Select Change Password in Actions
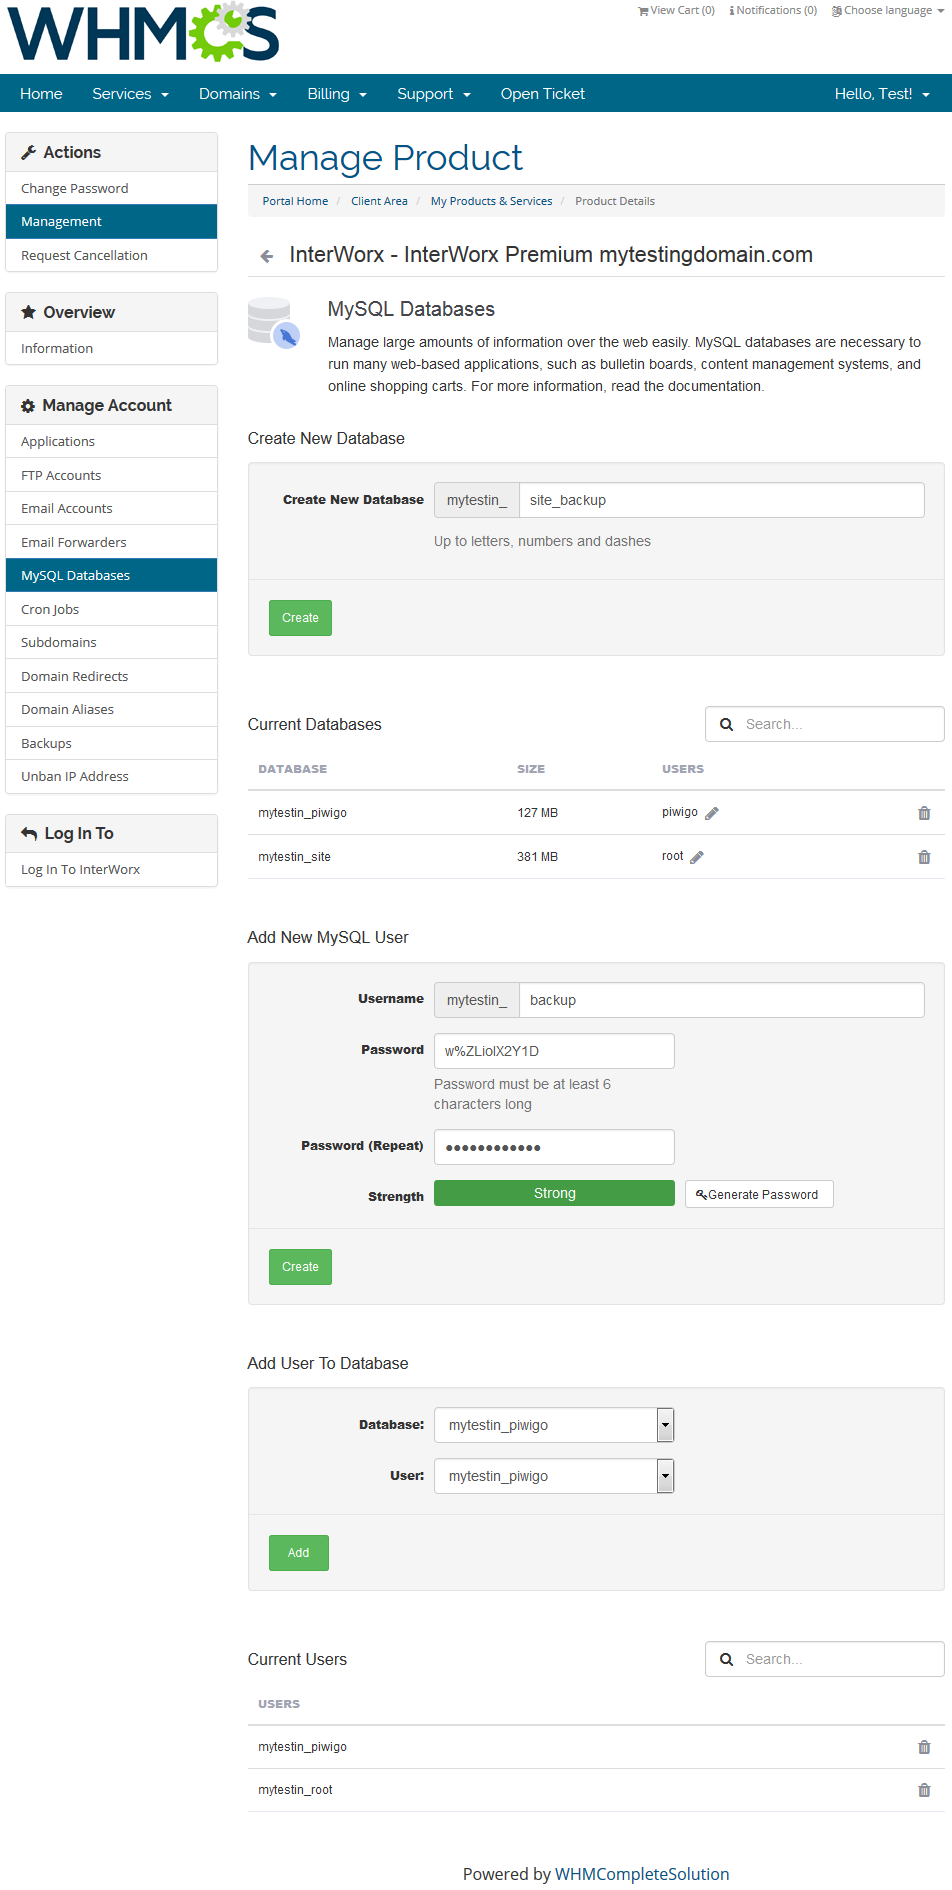Viewport: 952px width, 1890px height. 111,188
